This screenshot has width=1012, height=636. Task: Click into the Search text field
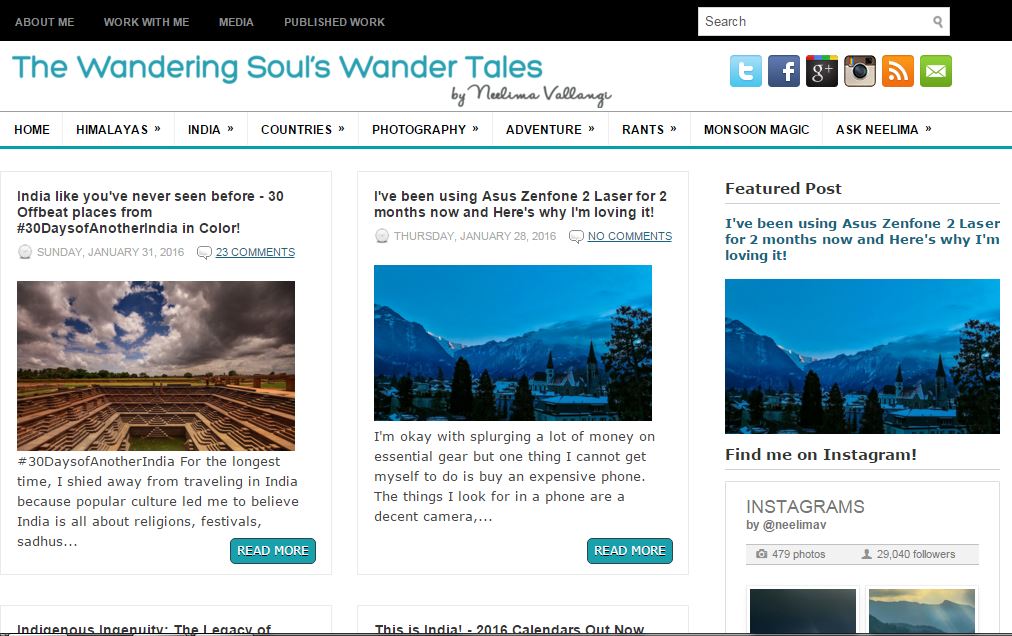(815, 22)
